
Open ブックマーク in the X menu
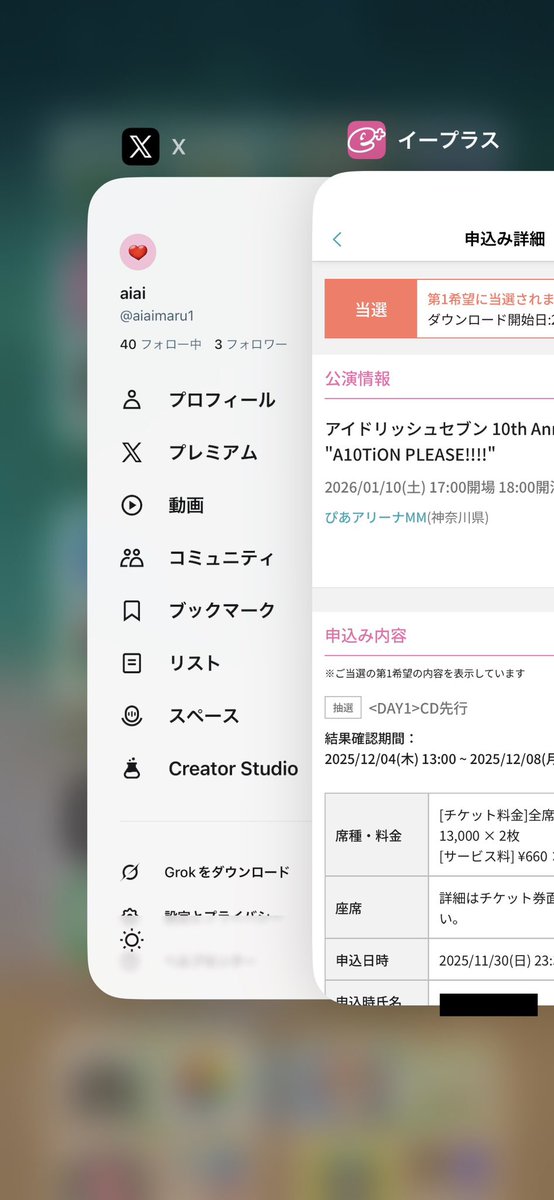(x=222, y=611)
